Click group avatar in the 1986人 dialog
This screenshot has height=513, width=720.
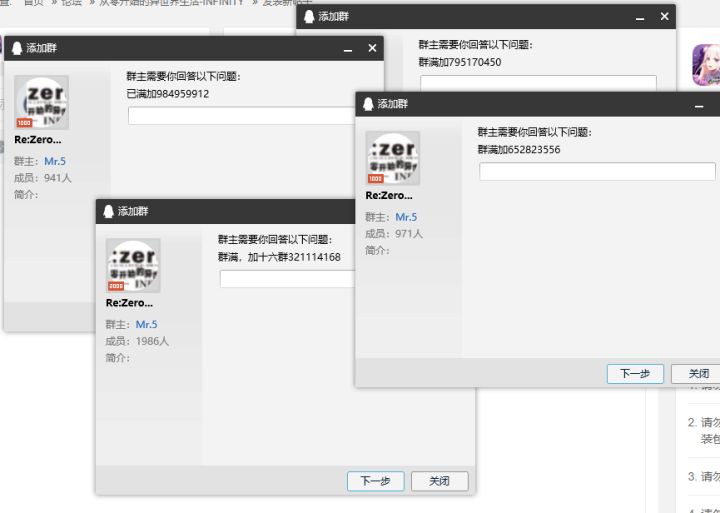[133, 265]
